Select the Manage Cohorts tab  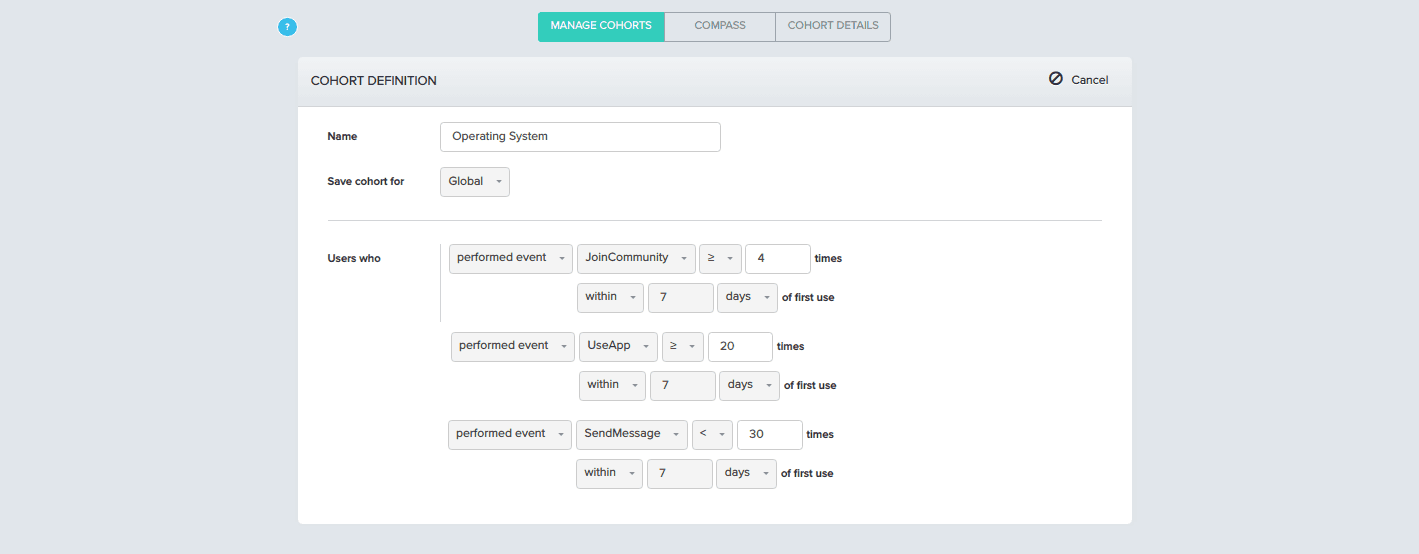click(601, 26)
